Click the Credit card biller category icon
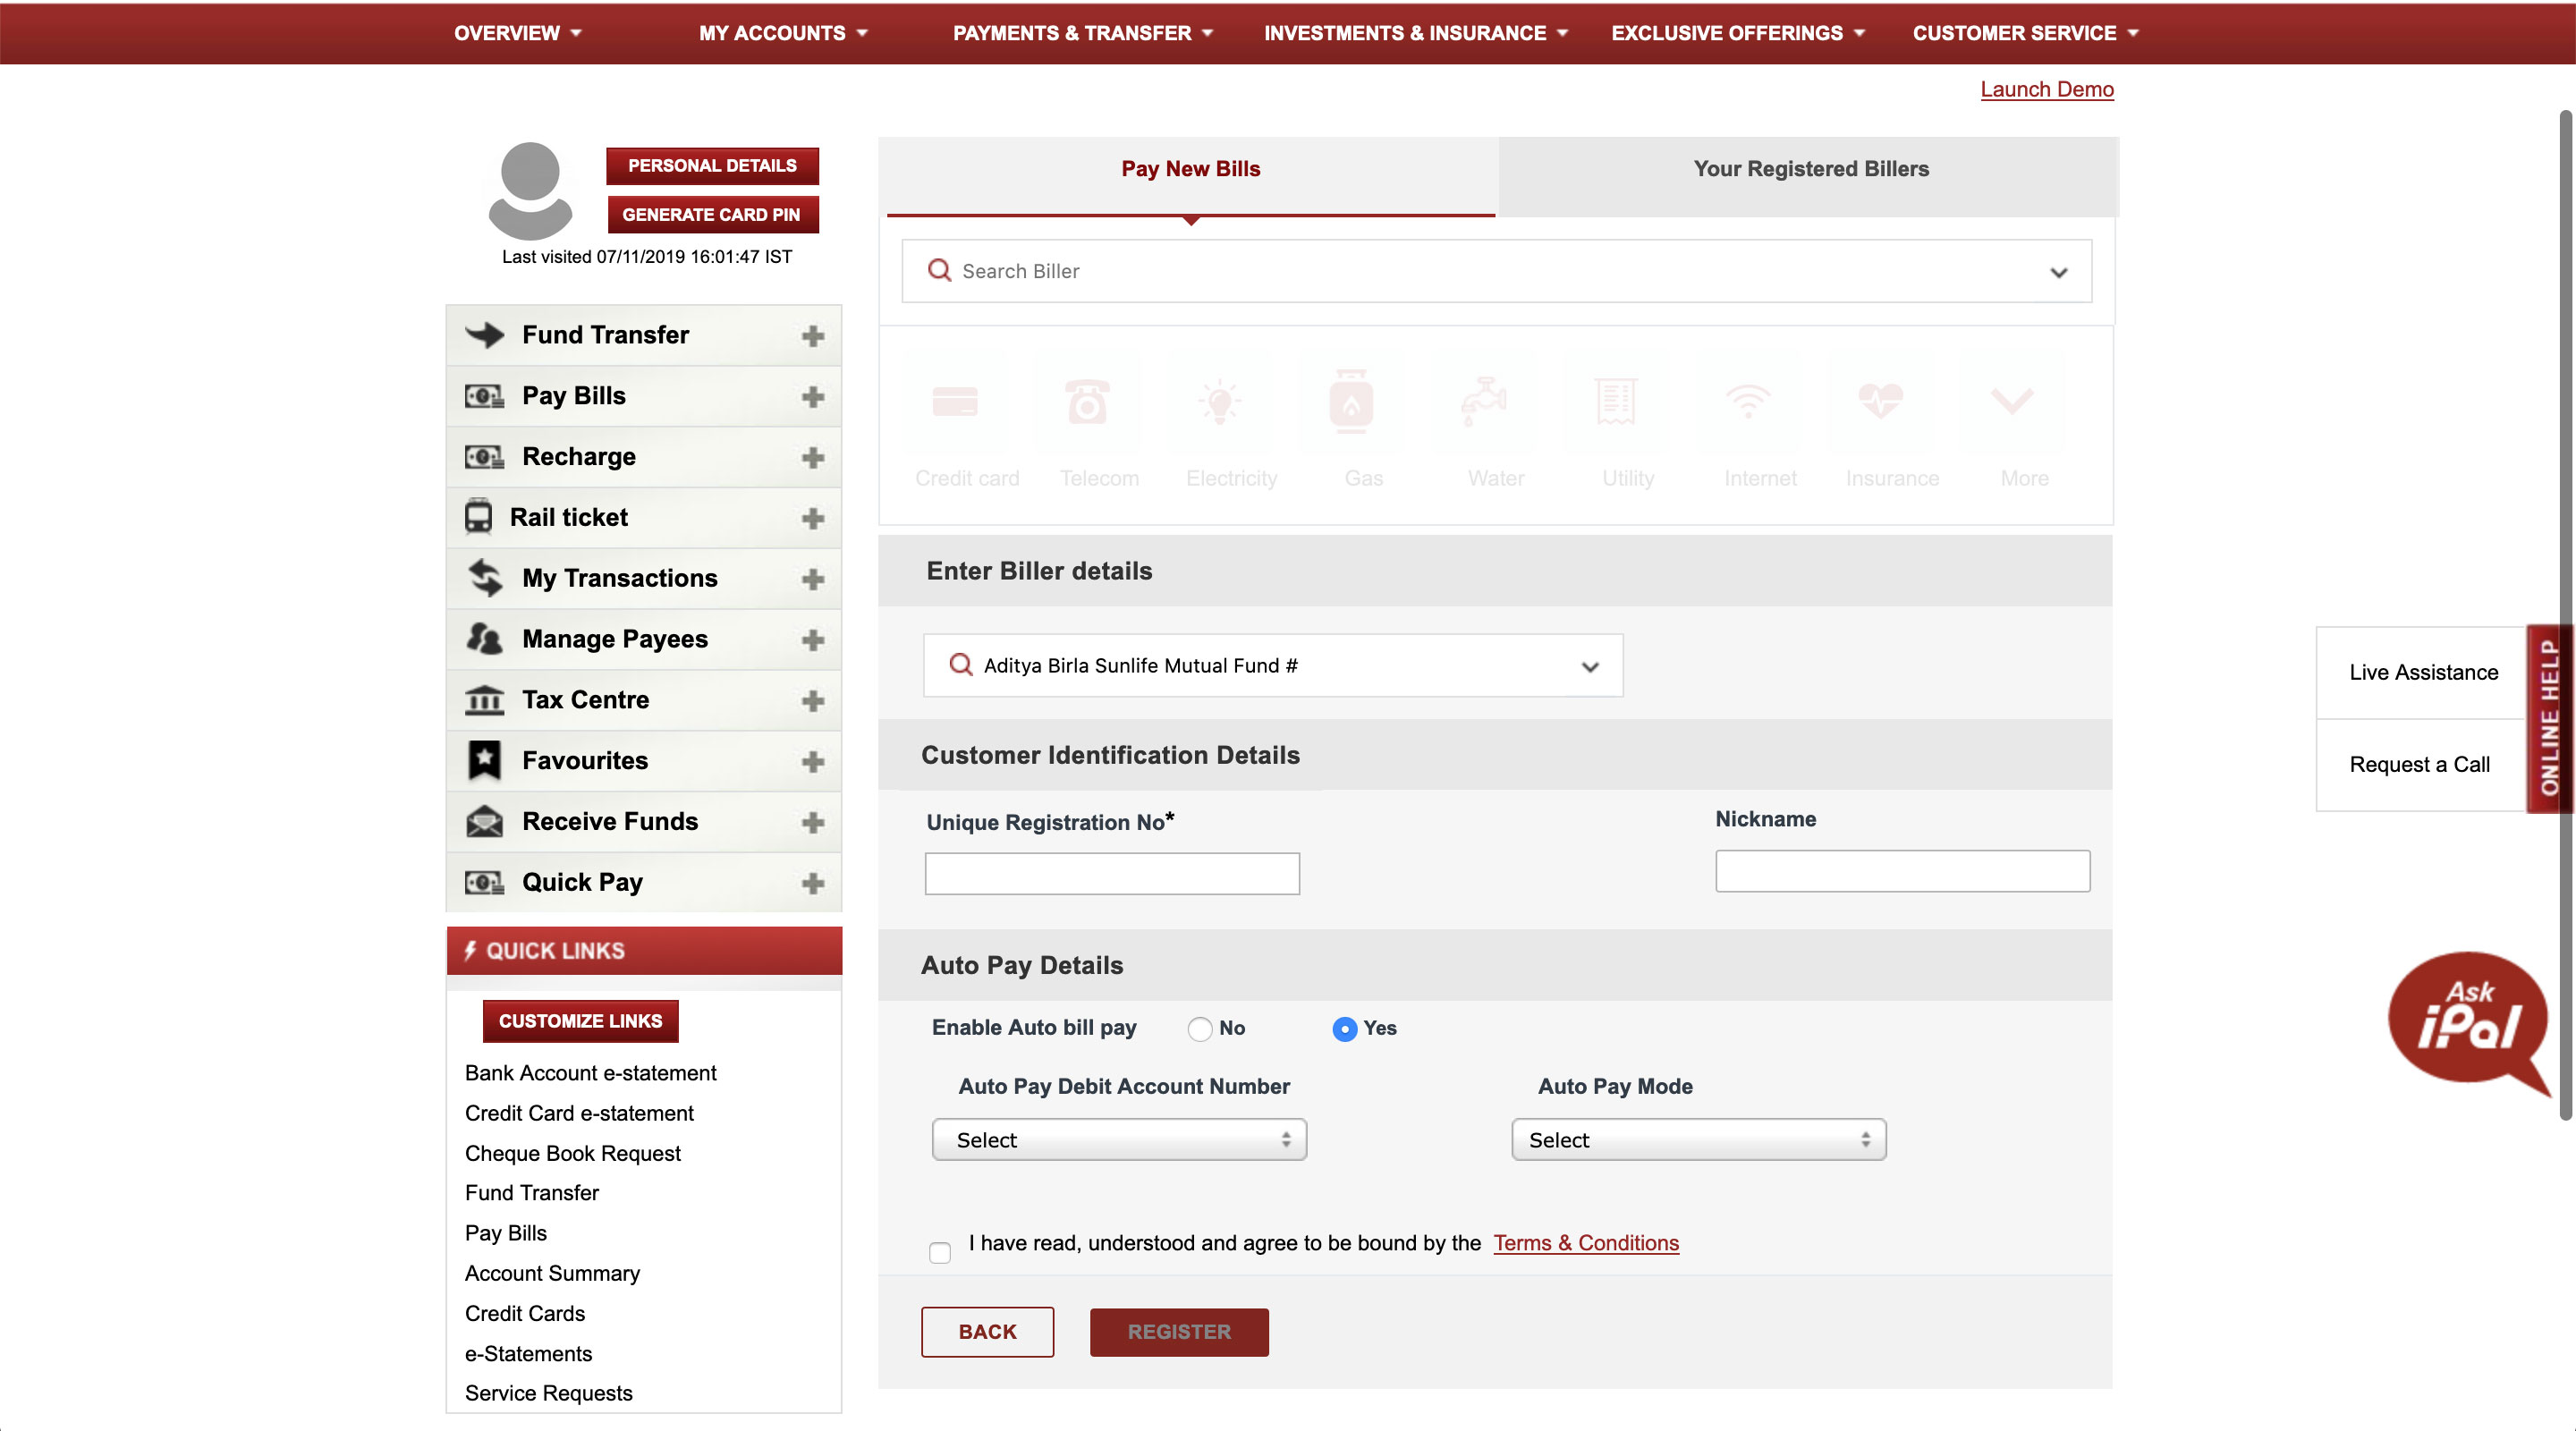This screenshot has height=1431, width=2576. tap(954, 402)
